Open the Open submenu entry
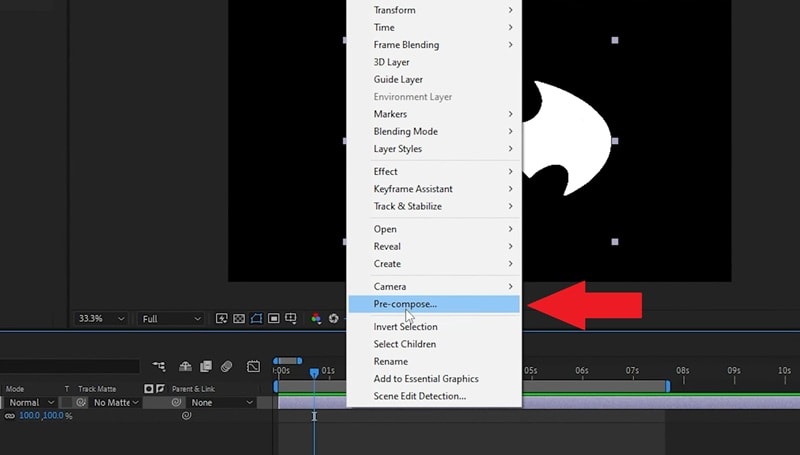 tap(434, 230)
